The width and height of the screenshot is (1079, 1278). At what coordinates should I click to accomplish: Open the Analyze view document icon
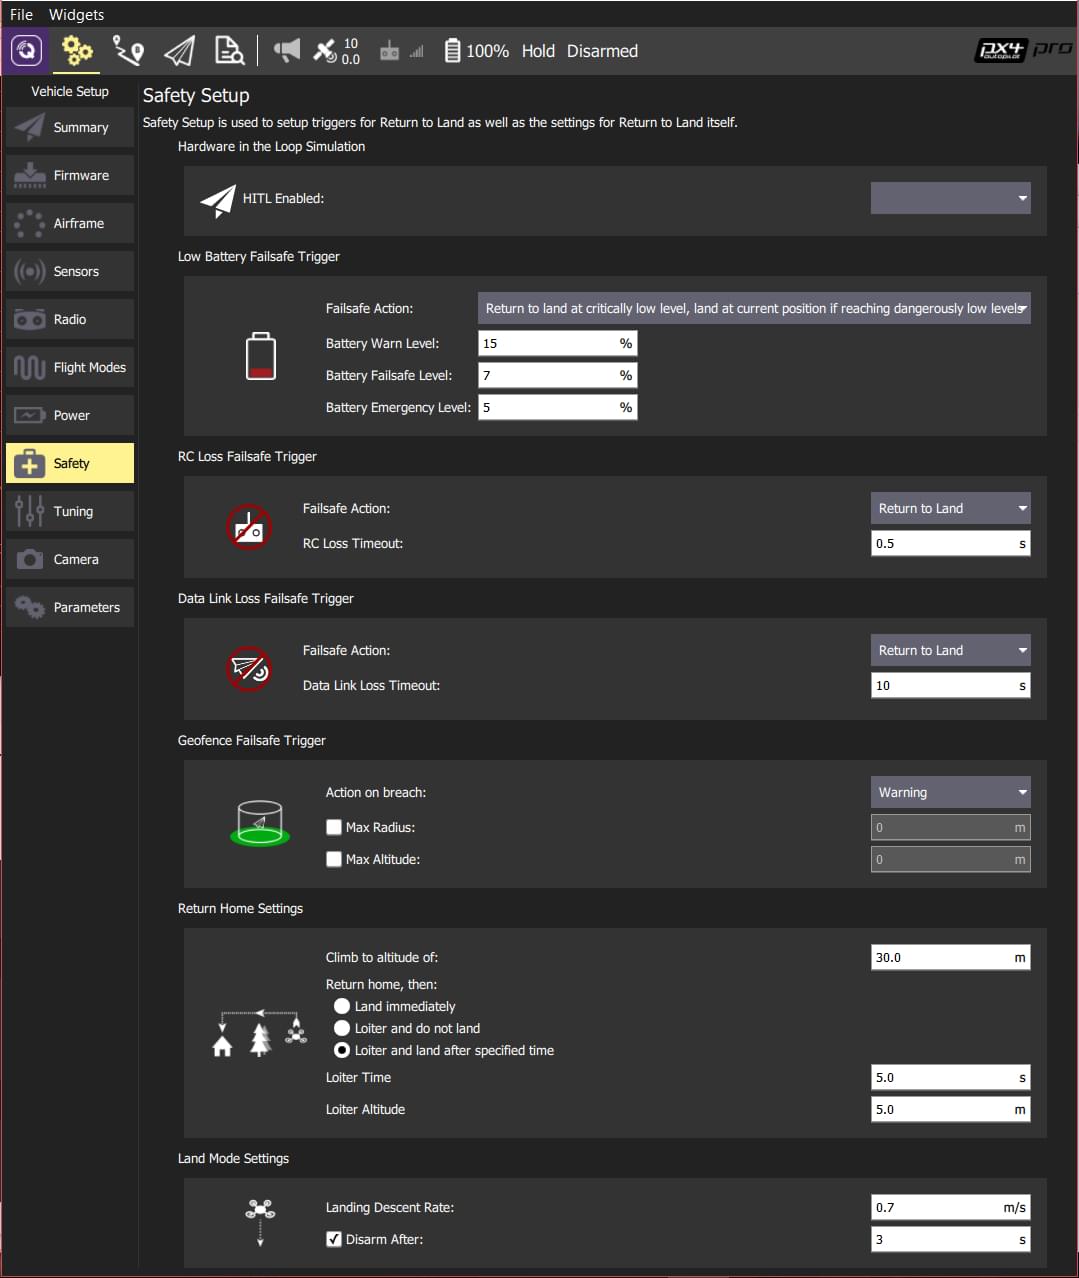229,50
